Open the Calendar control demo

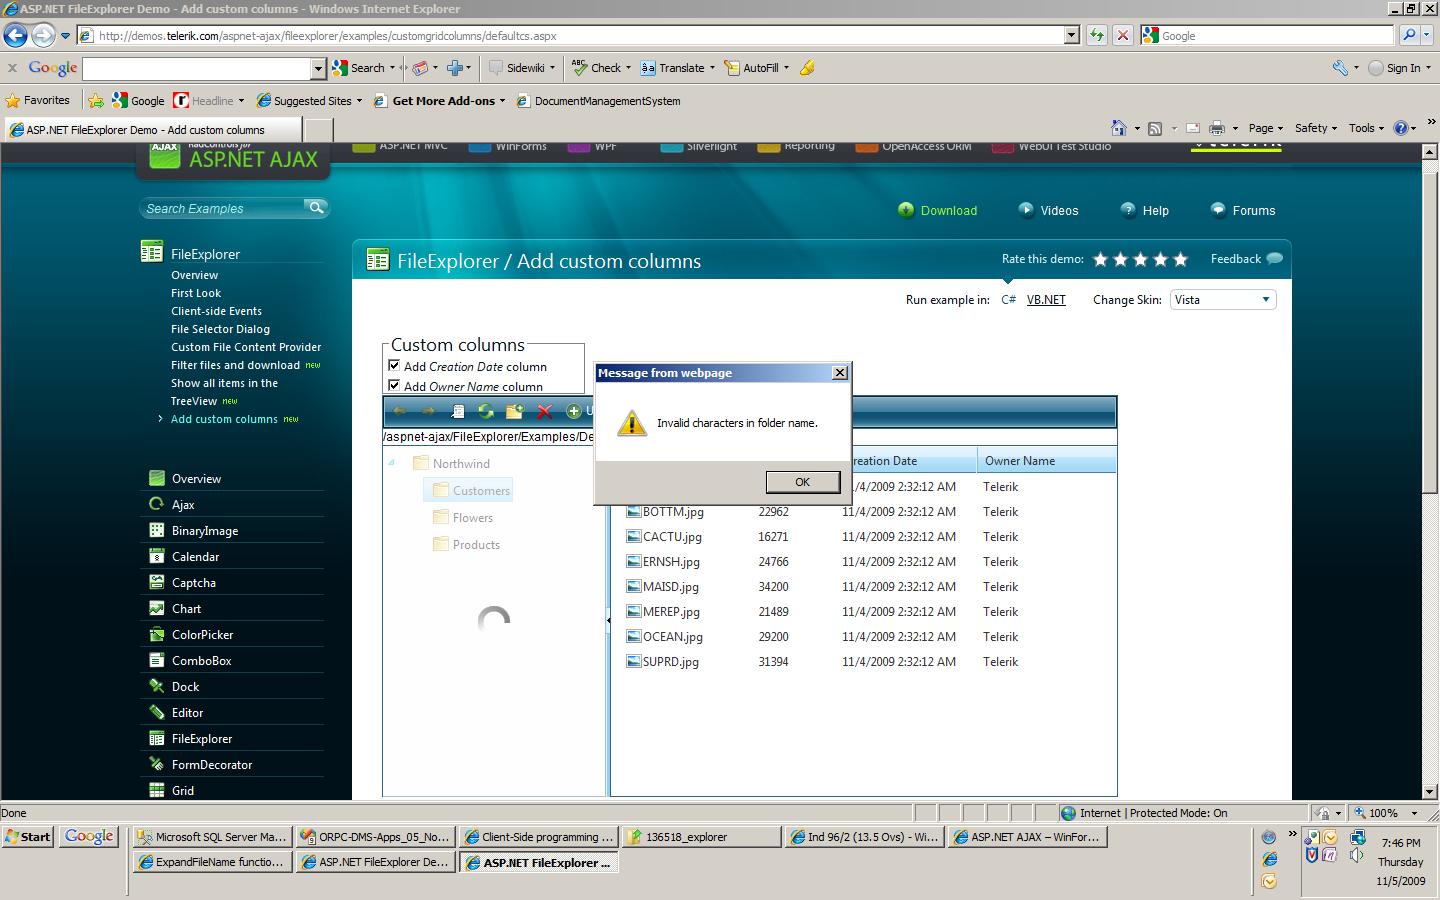[x=195, y=557]
